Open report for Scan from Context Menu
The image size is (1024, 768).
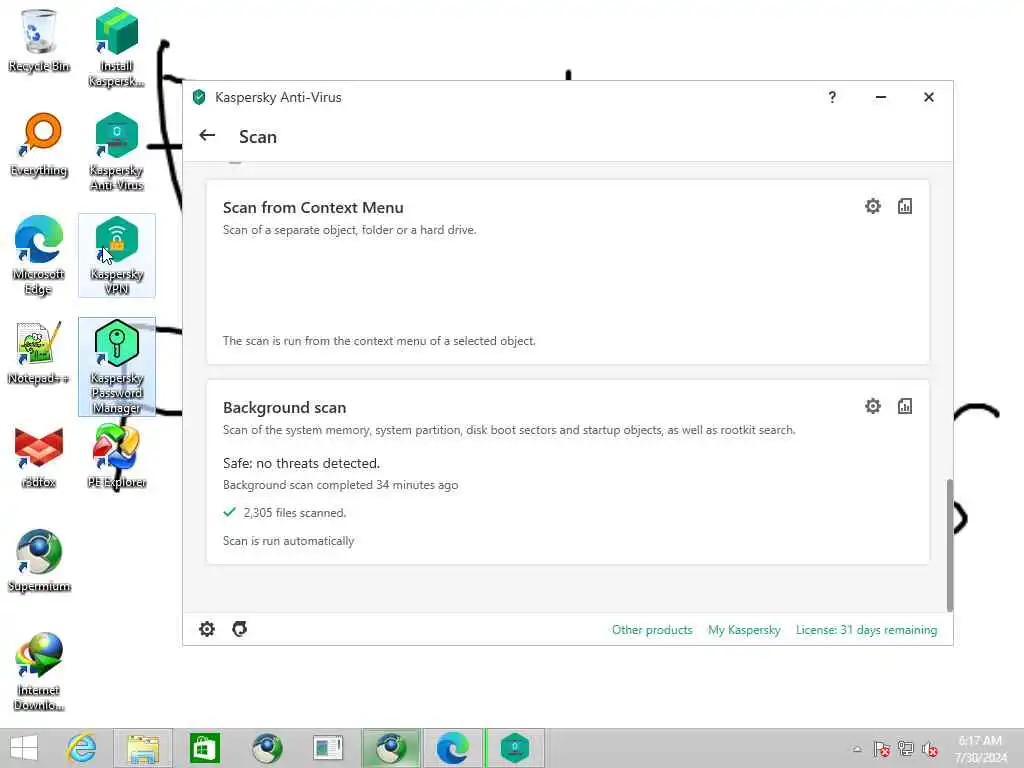click(x=904, y=206)
